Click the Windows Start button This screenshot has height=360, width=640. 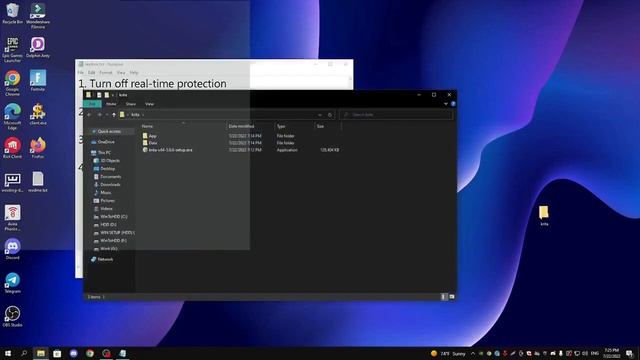pos(8,353)
